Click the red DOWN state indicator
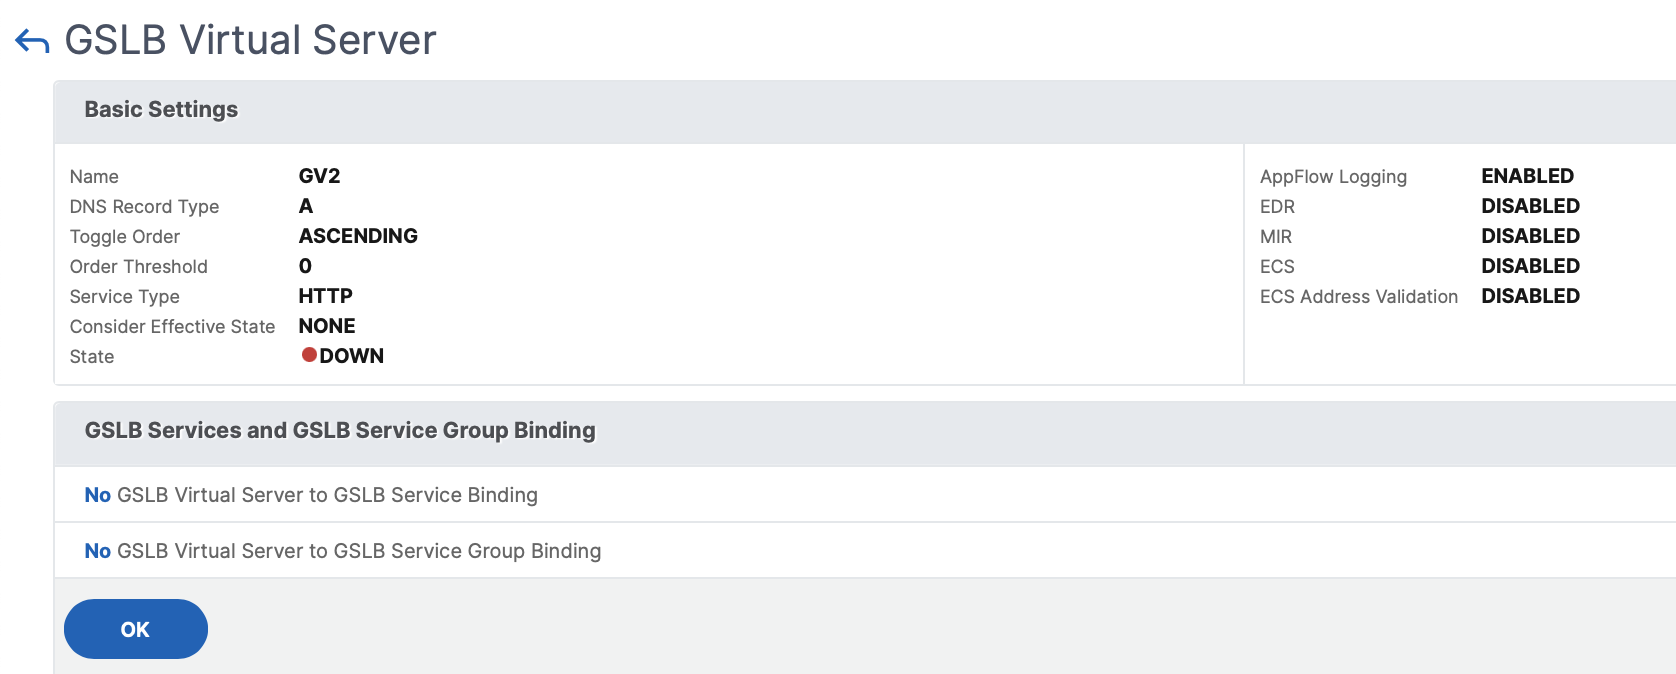Image resolution: width=1676 pixels, height=674 pixels. click(x=310, y=355)
